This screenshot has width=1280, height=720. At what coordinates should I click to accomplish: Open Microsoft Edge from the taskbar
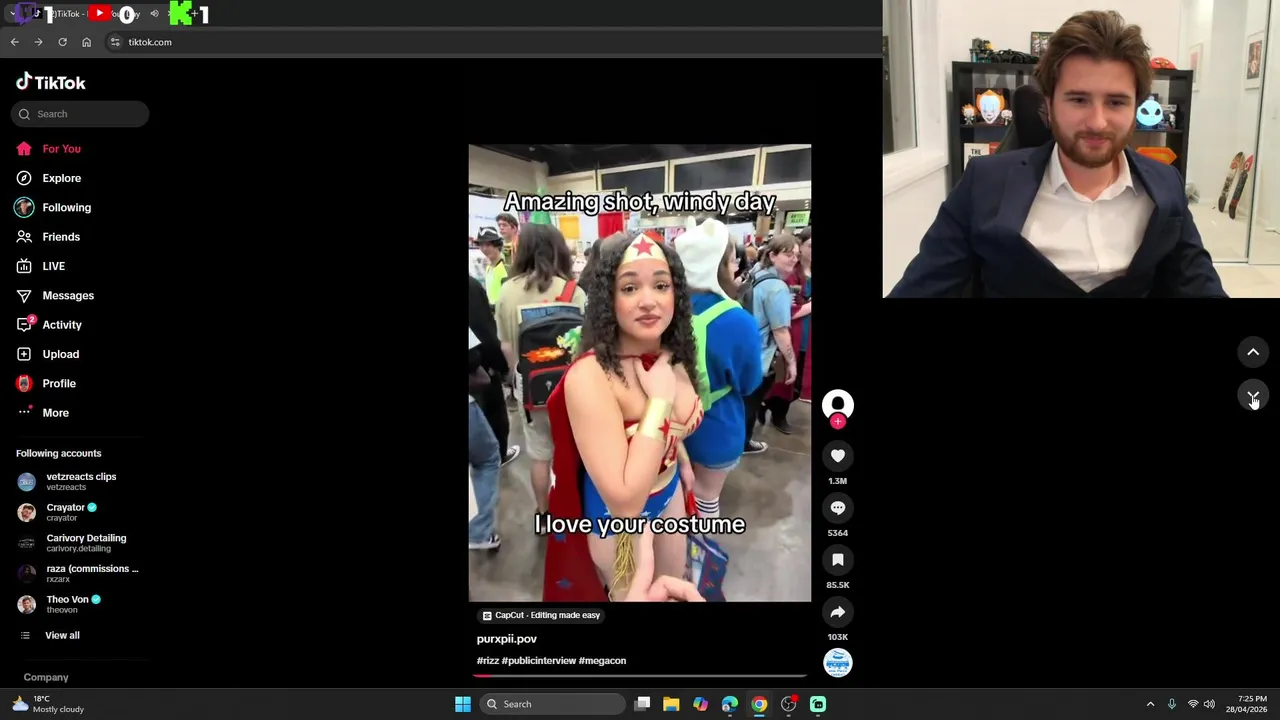coord(730,704)
